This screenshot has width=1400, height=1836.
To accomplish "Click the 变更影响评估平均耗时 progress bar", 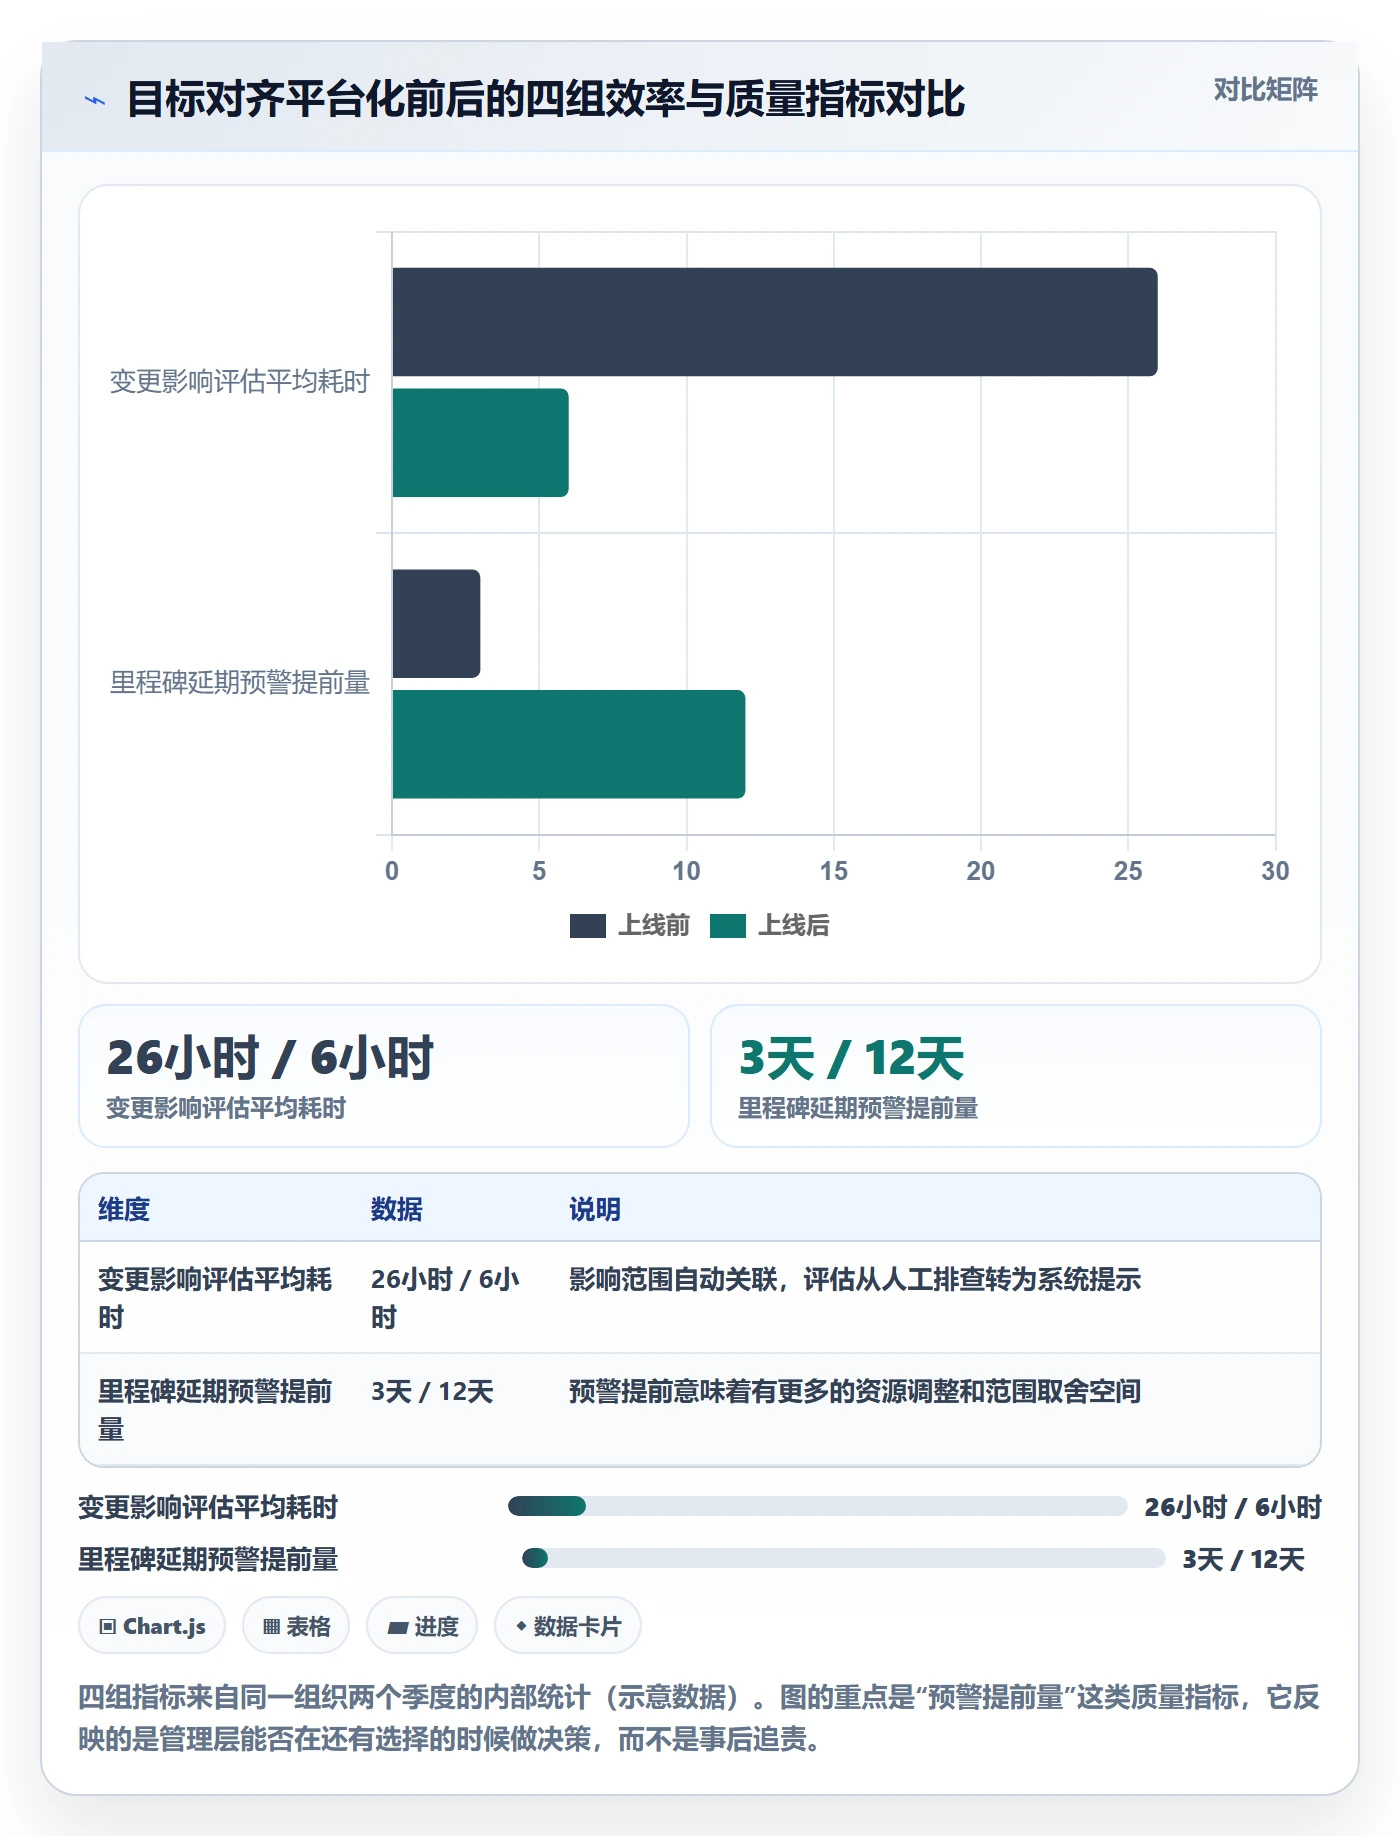I will click(817, 1506).
